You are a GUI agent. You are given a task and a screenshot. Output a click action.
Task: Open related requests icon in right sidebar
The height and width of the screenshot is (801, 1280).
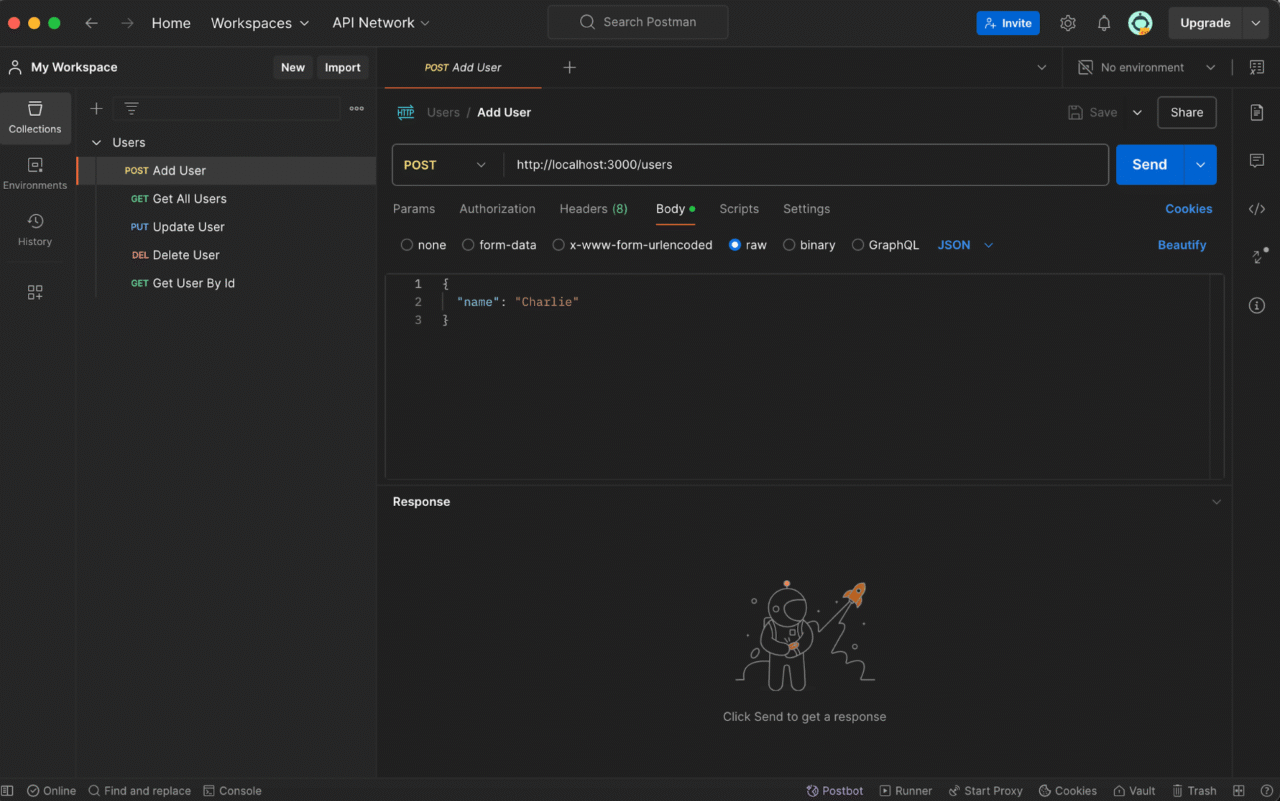(x=1258, y=256)
